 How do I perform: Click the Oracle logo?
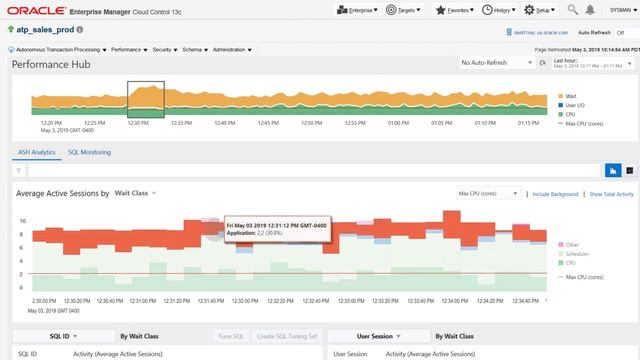pyautogui.click(x=36, y=11)
